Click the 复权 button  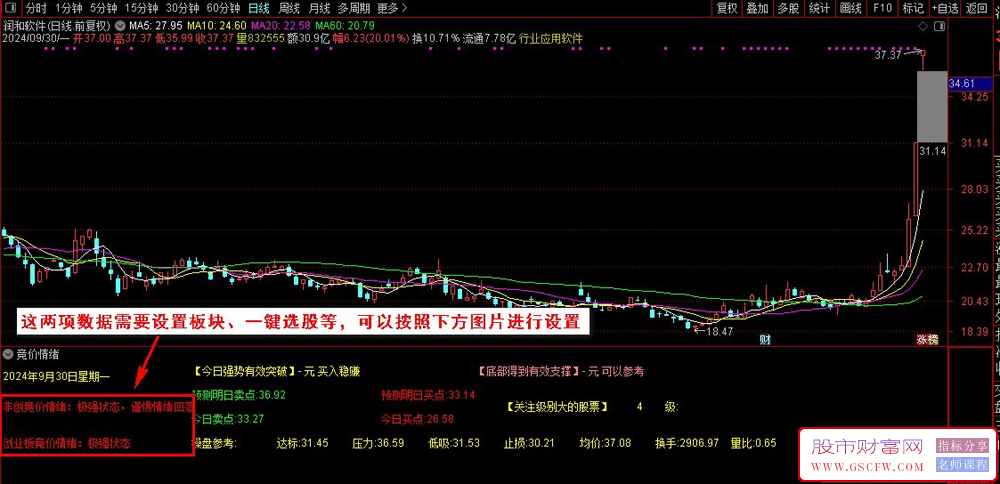[727, 8]
